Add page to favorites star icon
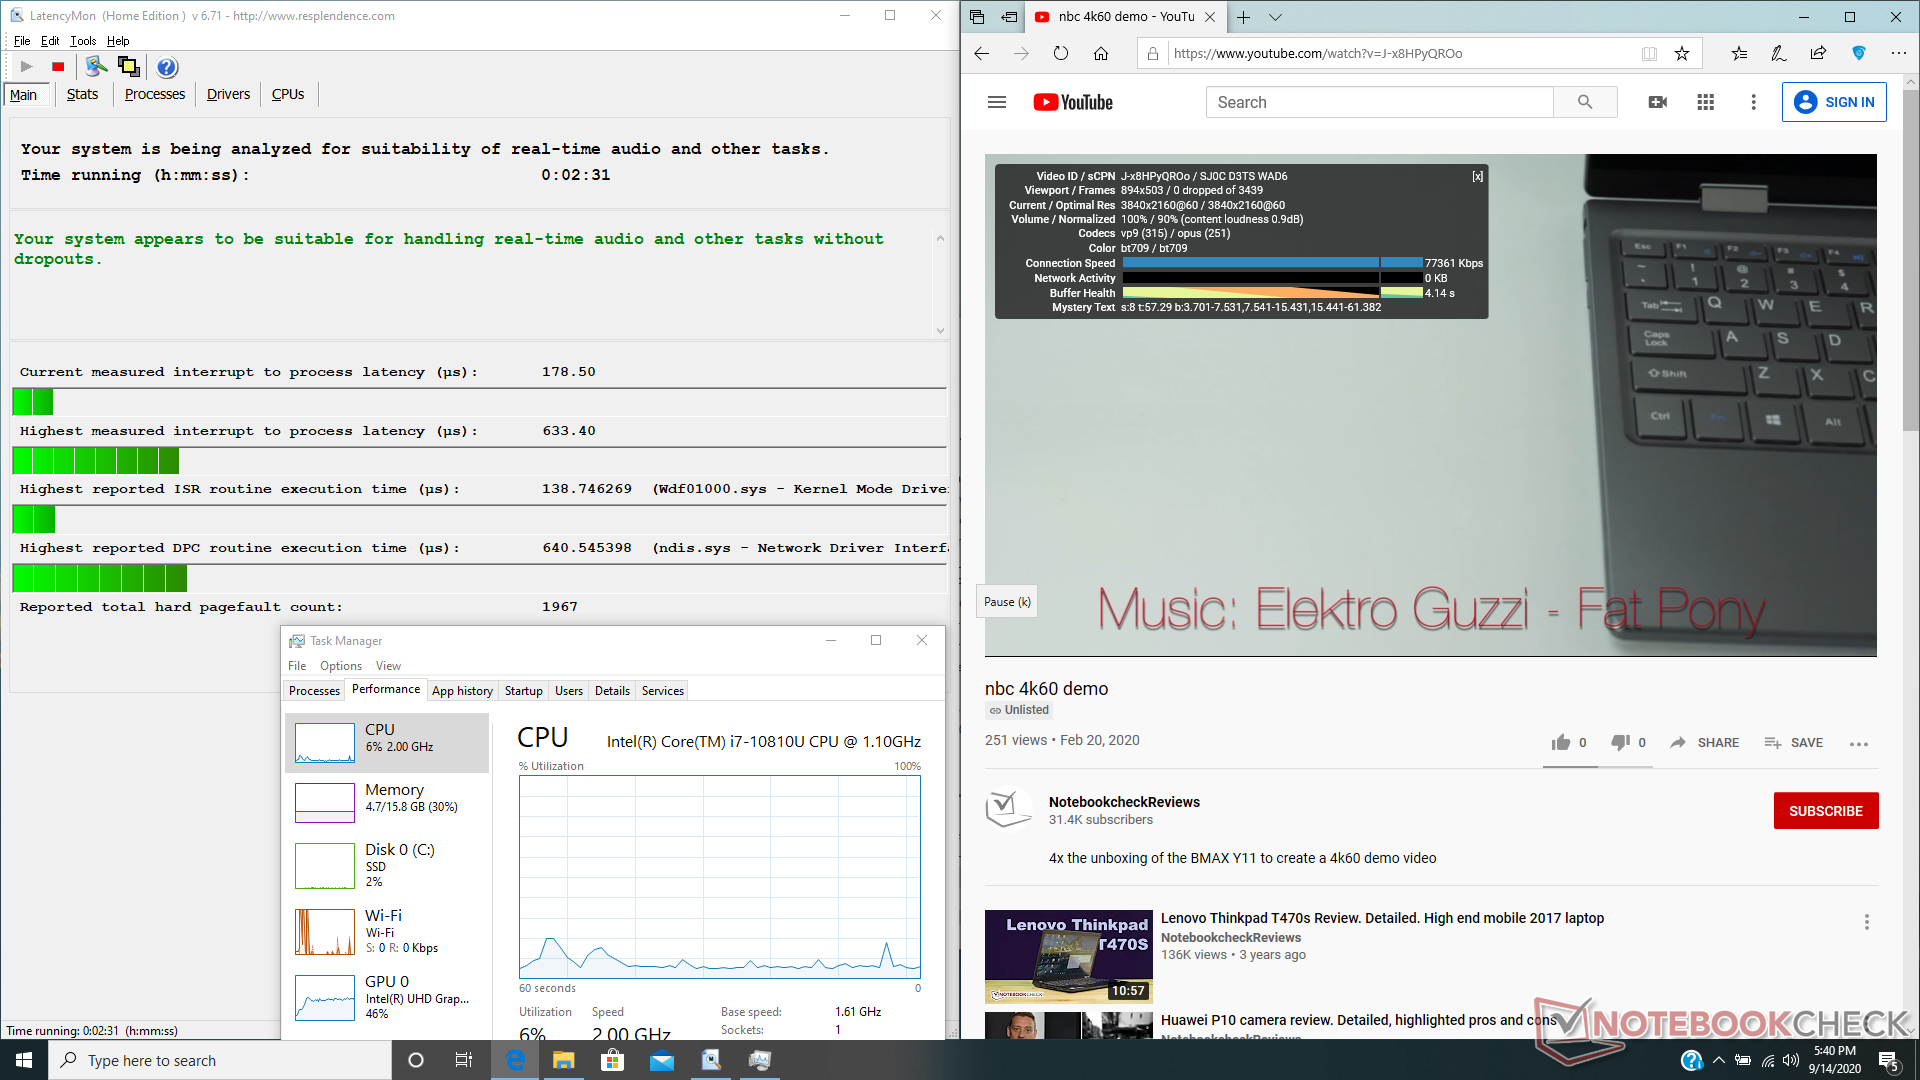The image size is (1920, 1080). point(1682,53)
